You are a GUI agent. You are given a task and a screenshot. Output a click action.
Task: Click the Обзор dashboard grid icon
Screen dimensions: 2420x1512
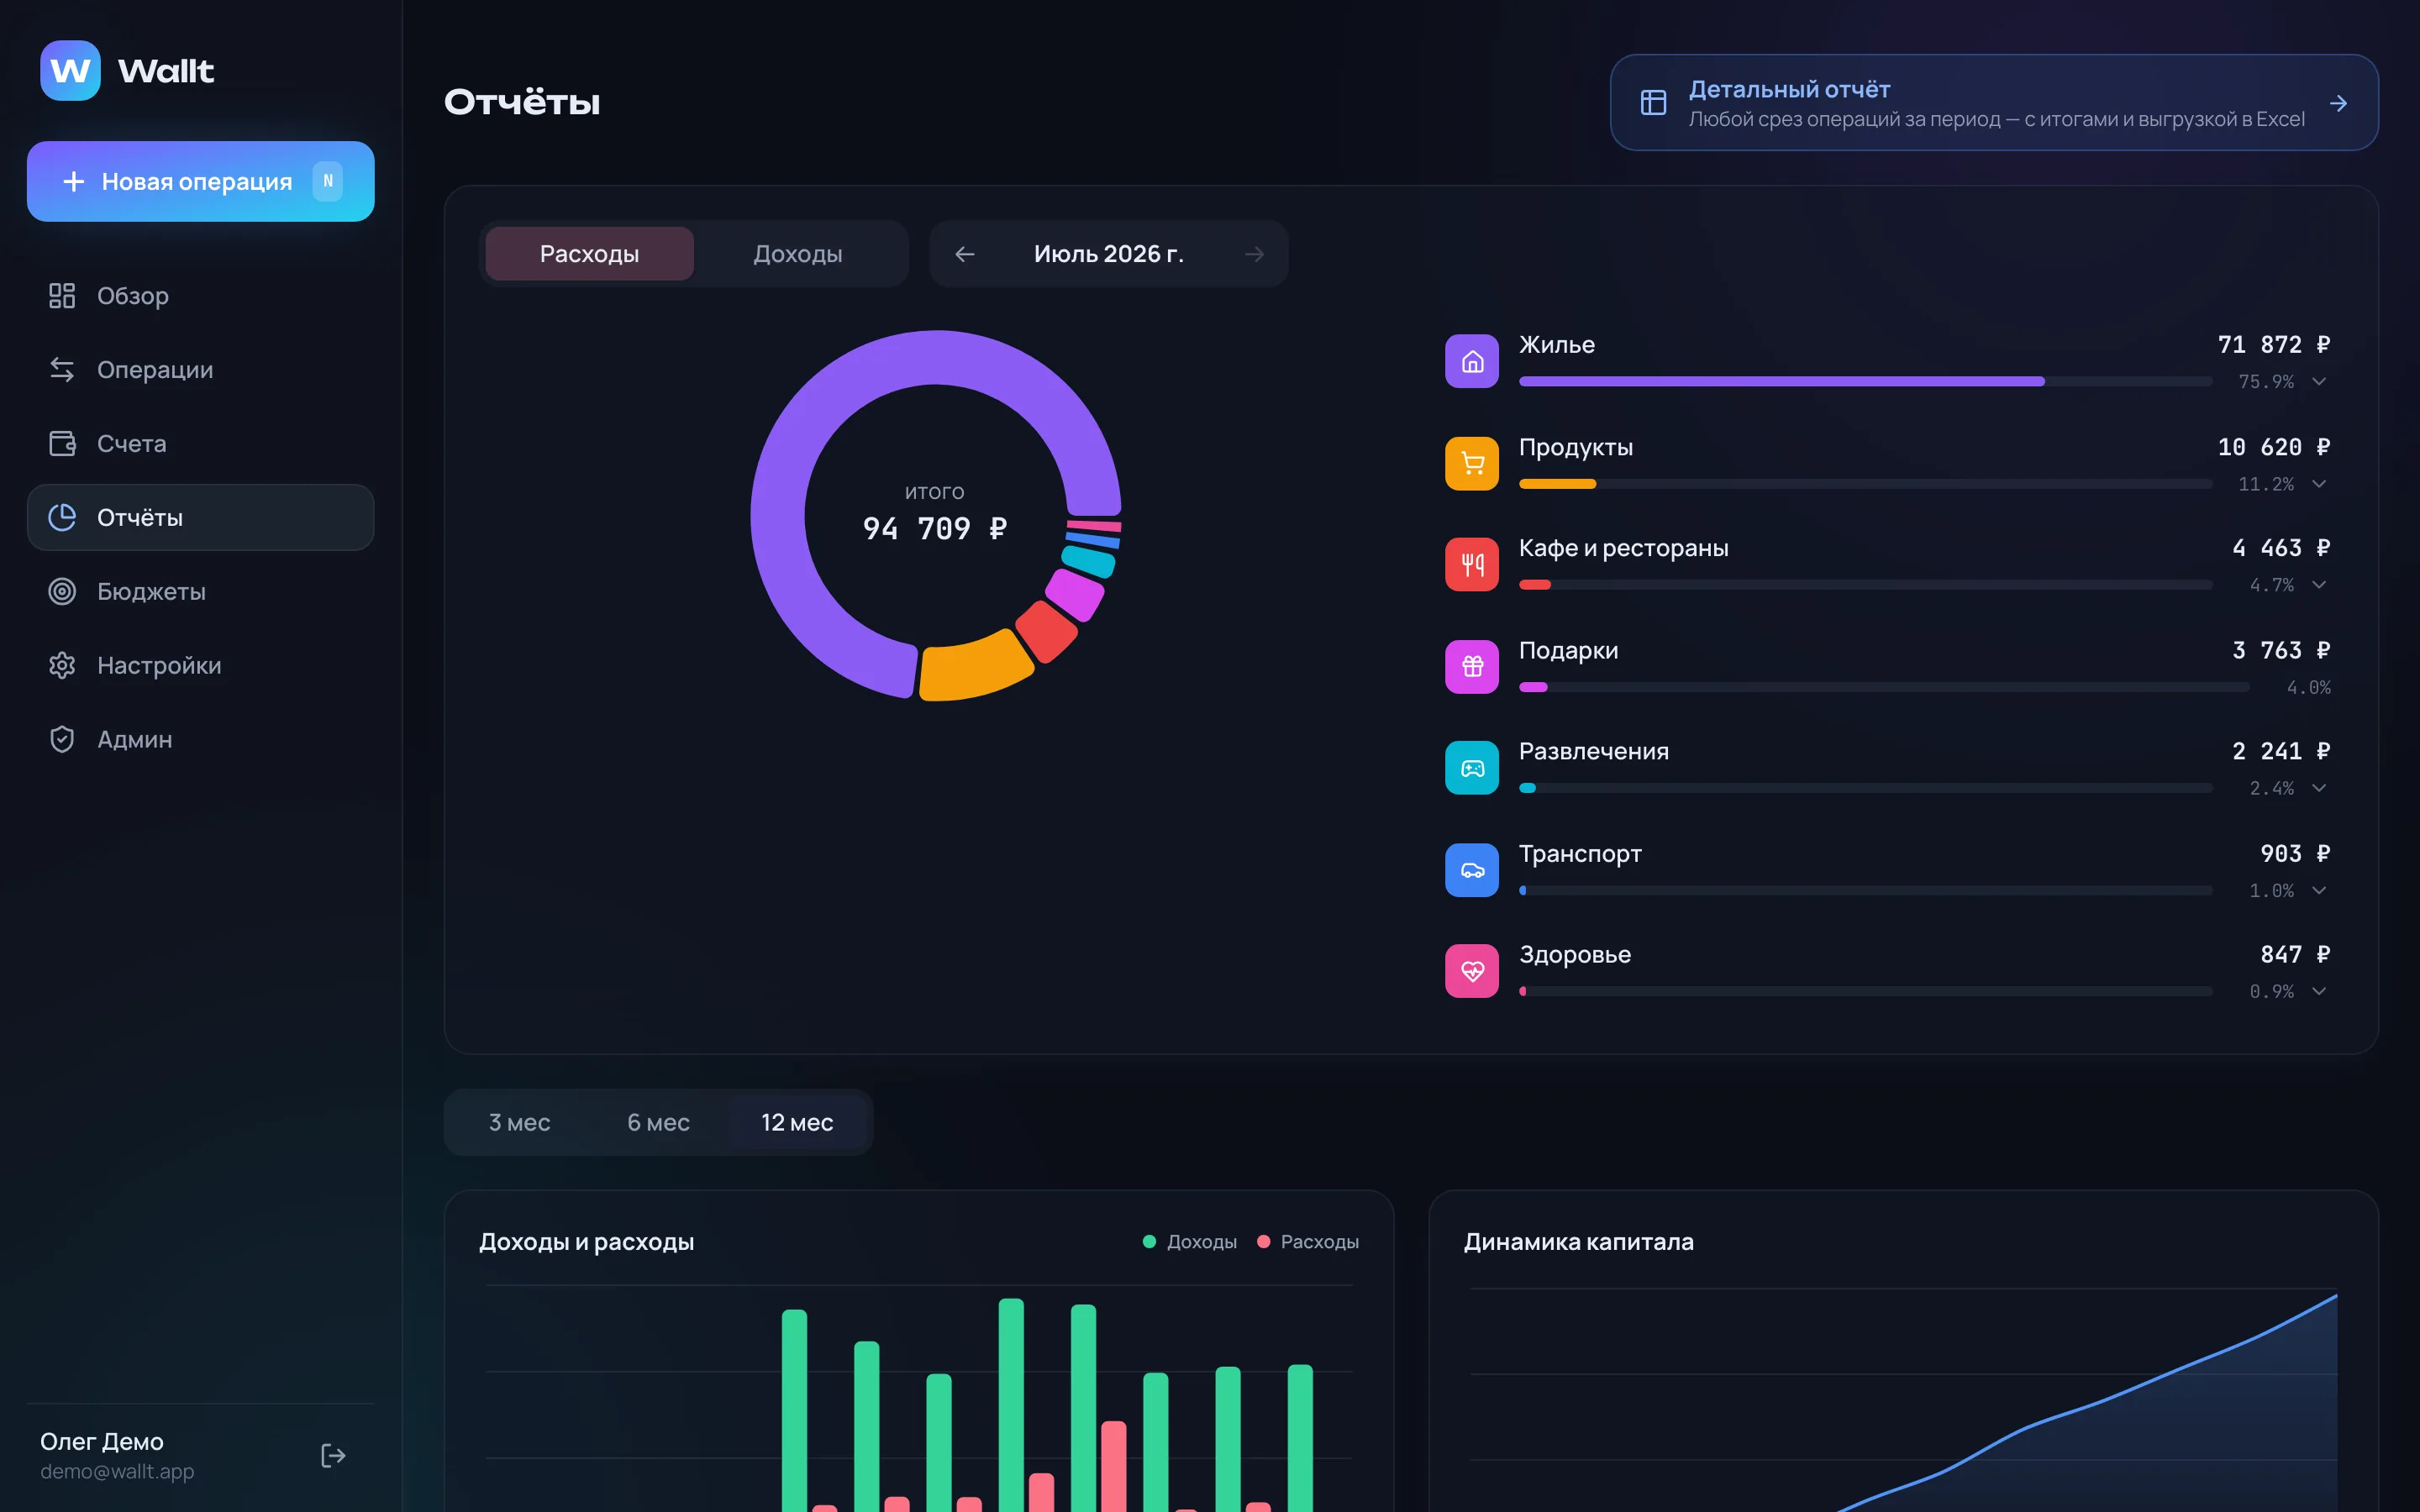click(x=62, y=296)
